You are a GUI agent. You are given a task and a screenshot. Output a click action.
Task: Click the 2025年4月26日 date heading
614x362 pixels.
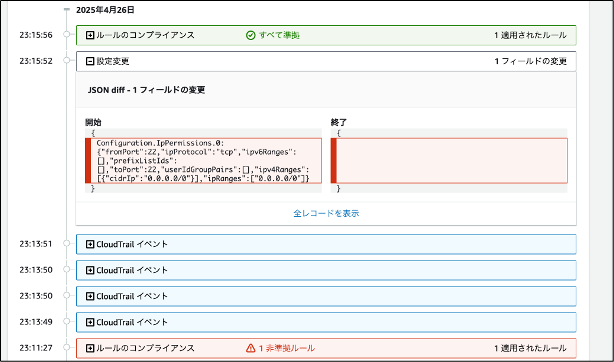[x=105, y=10]
